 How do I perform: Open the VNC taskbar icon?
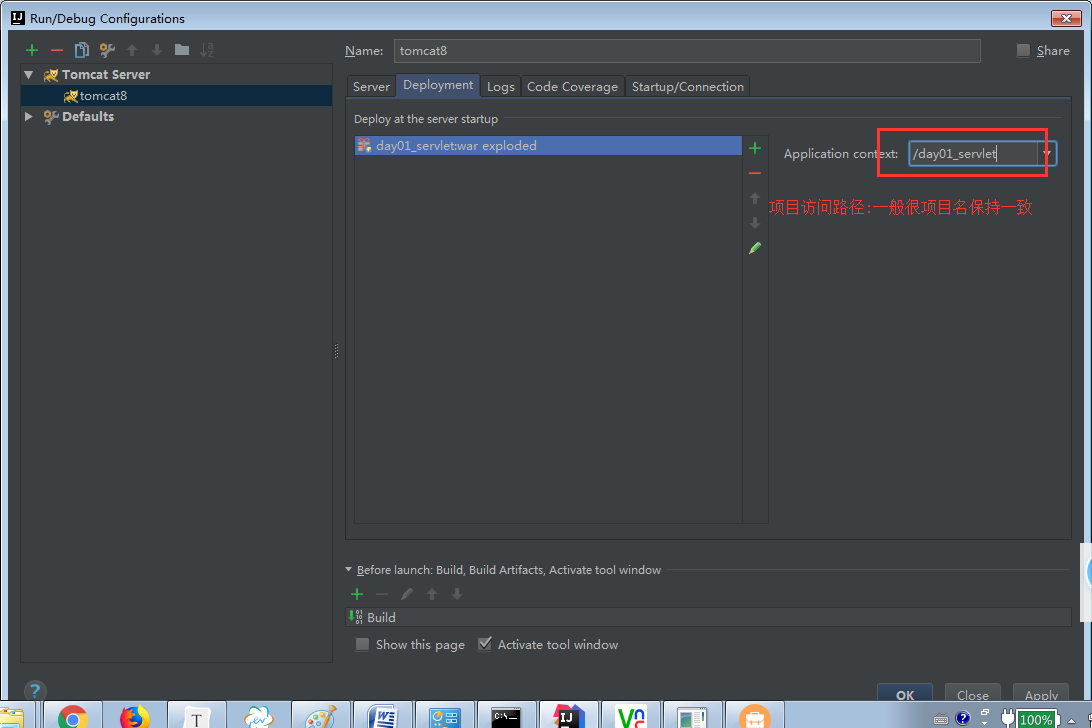630,716
